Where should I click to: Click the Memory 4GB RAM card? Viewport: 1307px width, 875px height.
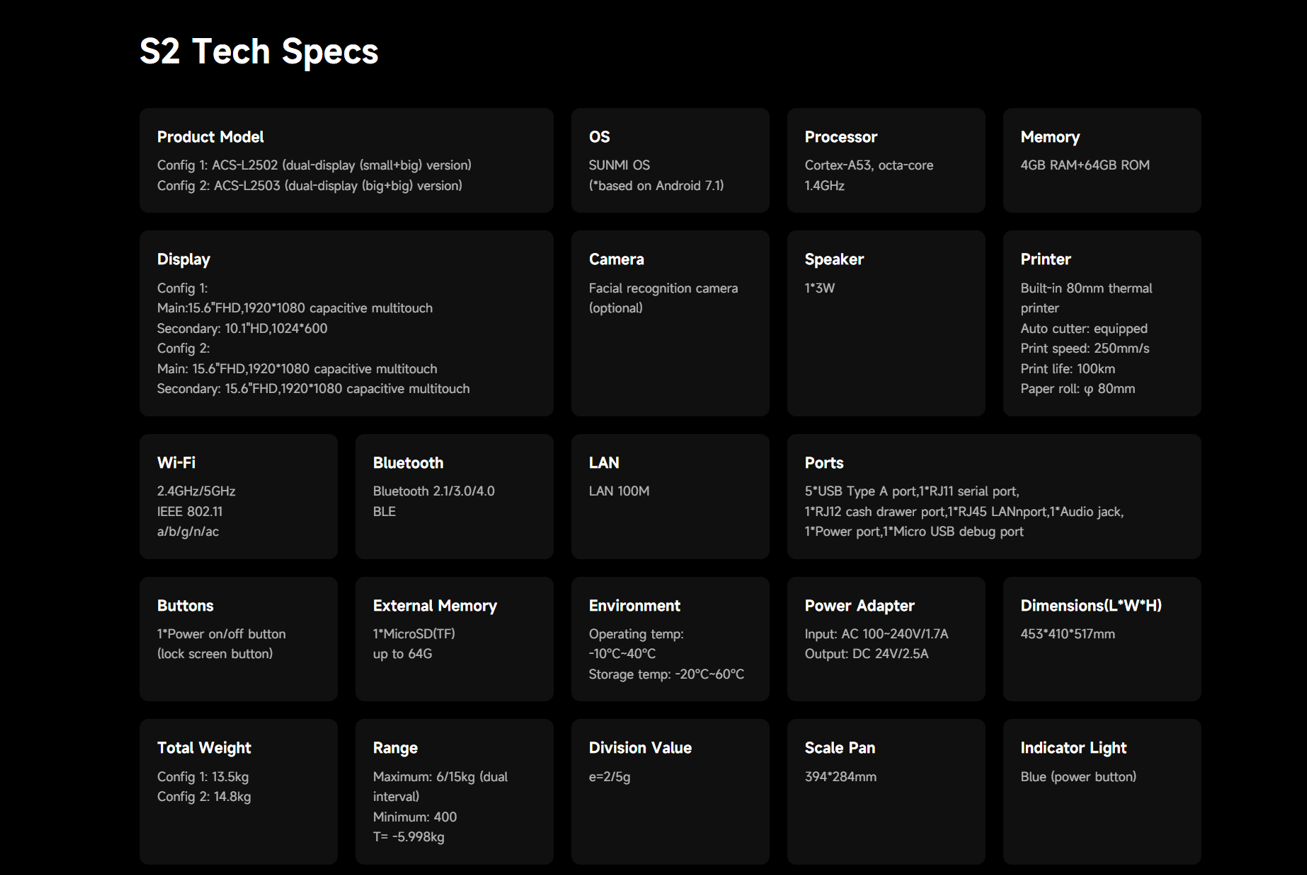pyautogui.click(x=1102, y=160)
